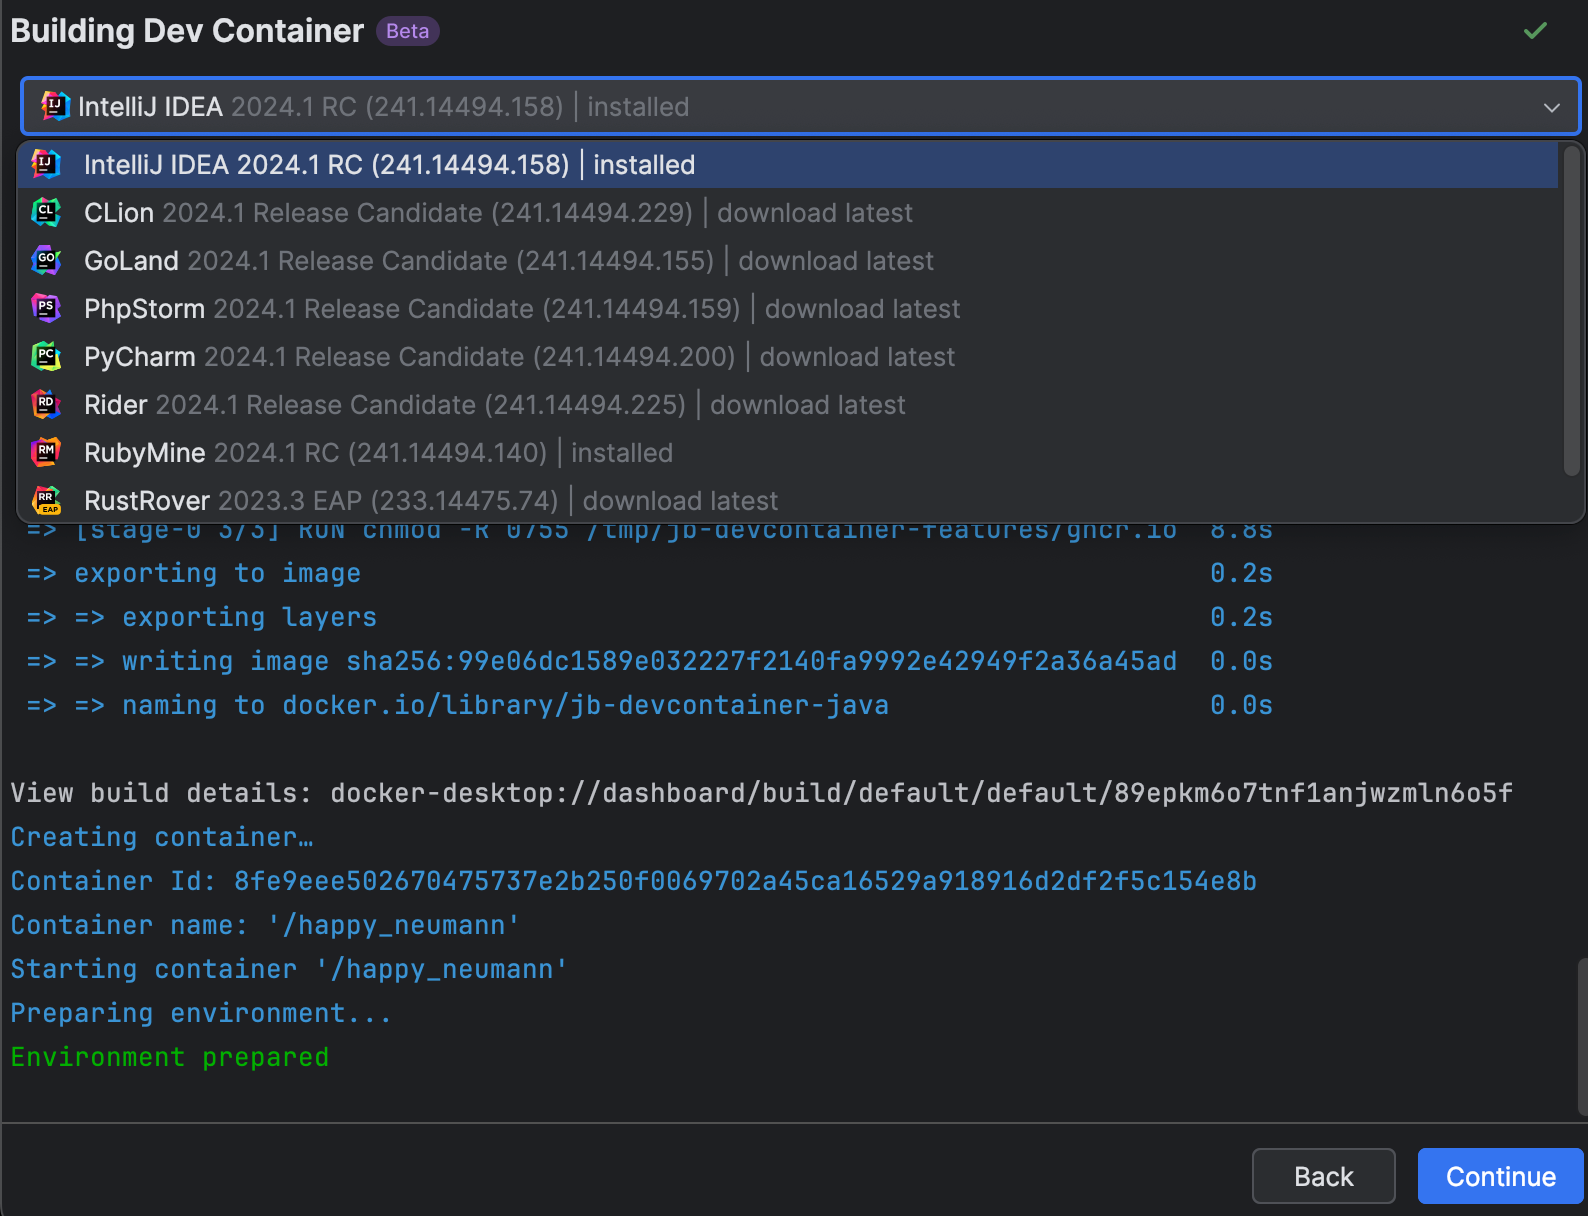The image size is (1588, 1216).
Task: Click the CLion product icon
Action: [46, 212]
